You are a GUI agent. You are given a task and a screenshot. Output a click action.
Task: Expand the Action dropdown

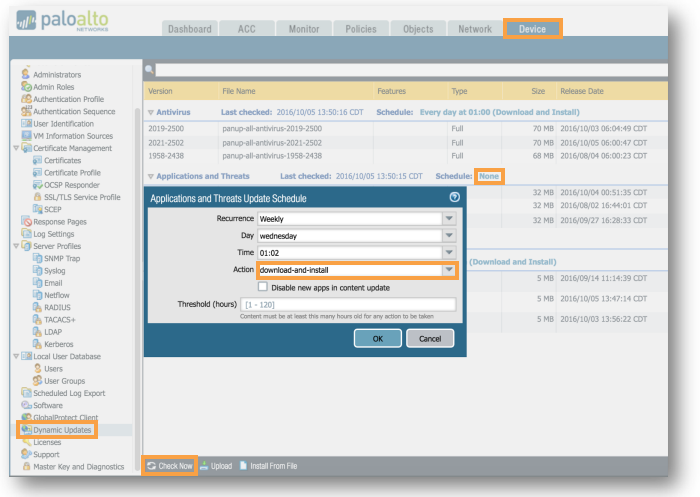[x=449, y=270]
